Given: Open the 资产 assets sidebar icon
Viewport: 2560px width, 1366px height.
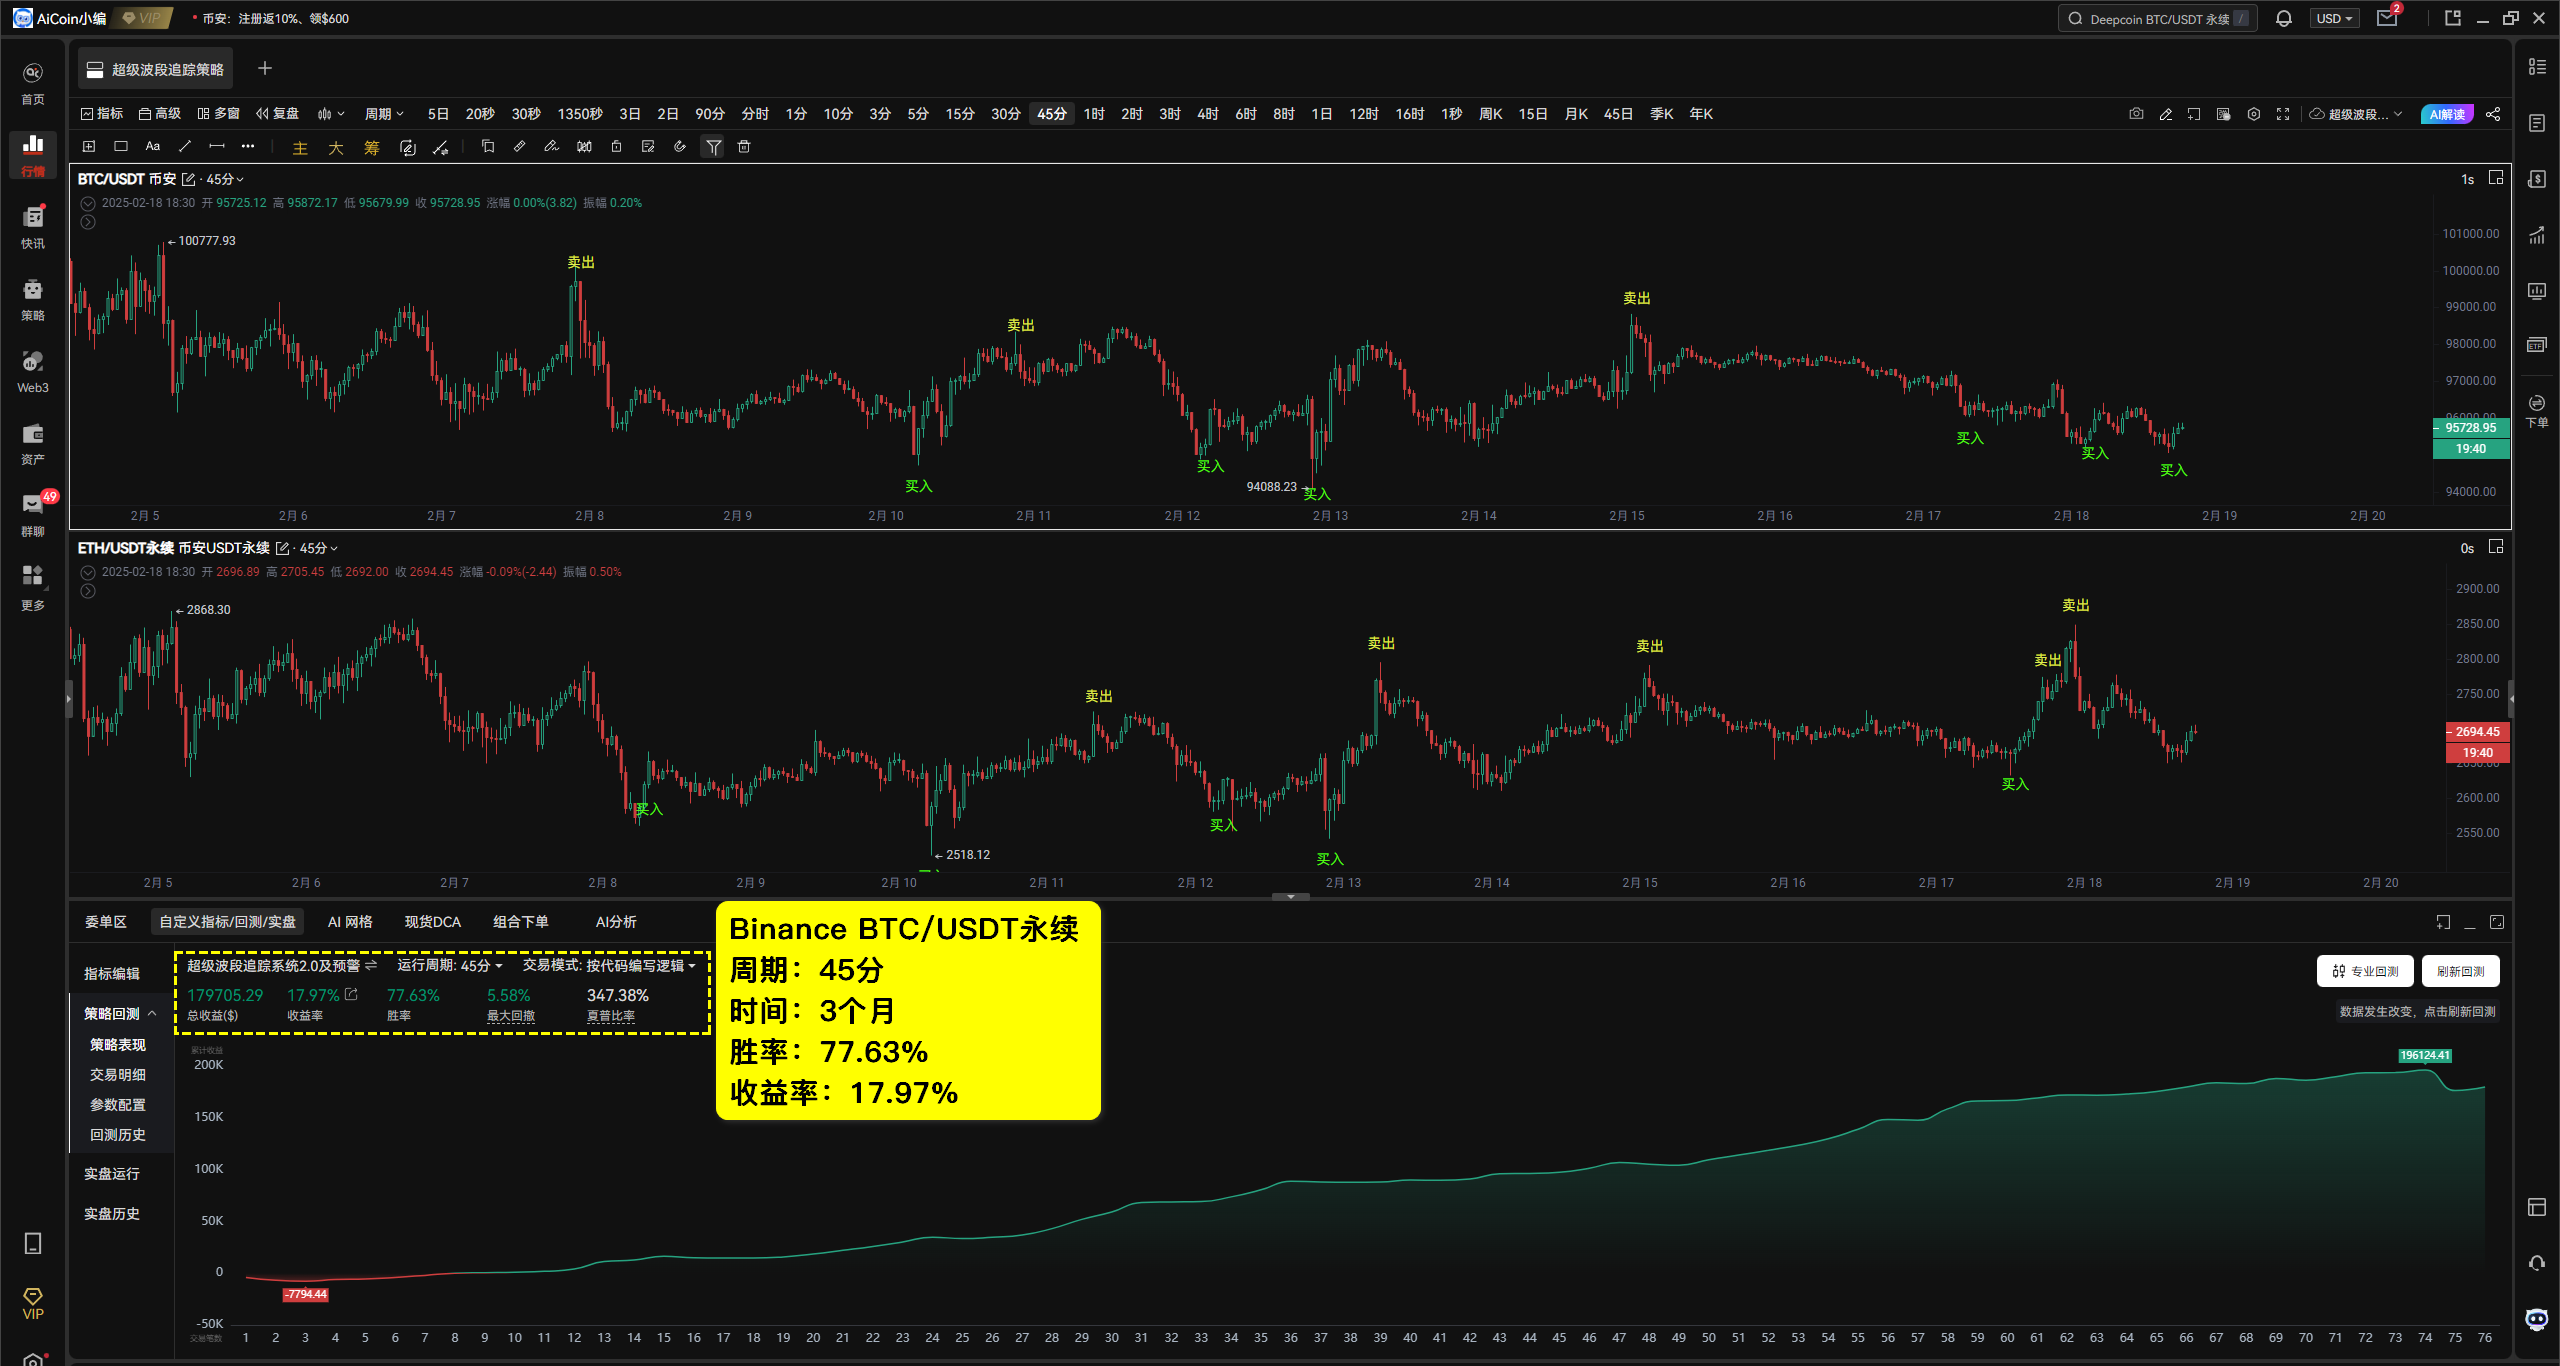Looking at the screenshot, I should tap(33, 443).
